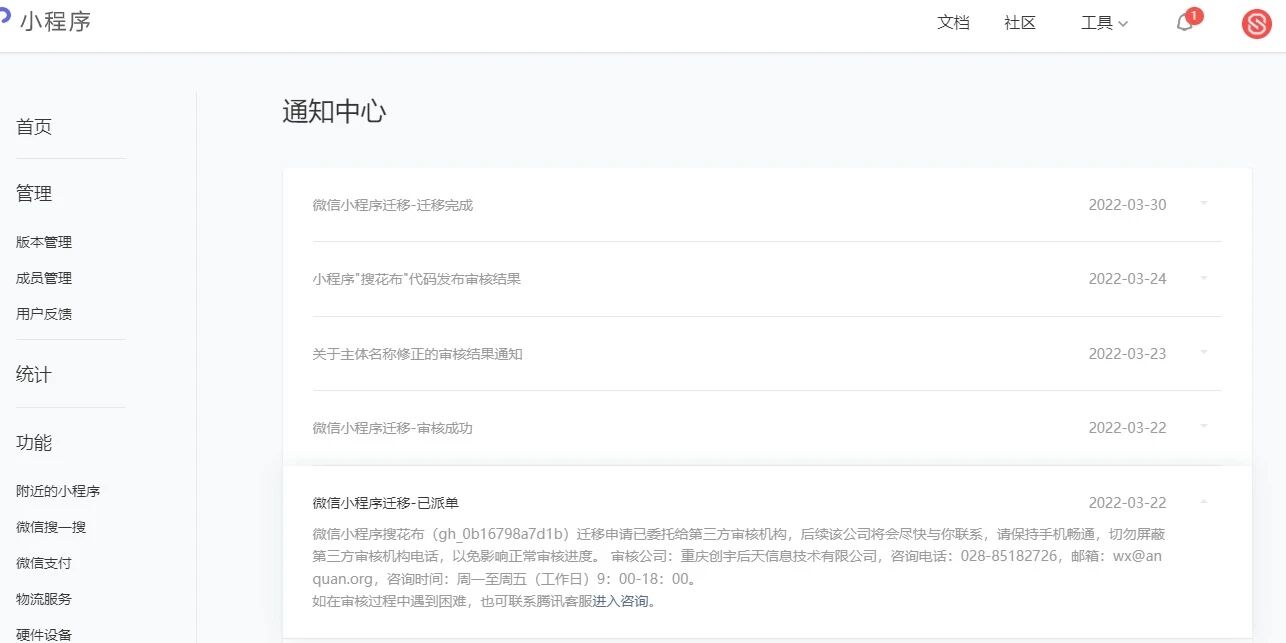Open 硬件设备 in sidebar
This screenshot has height=643, width=1286.
(x=44, y=634)
